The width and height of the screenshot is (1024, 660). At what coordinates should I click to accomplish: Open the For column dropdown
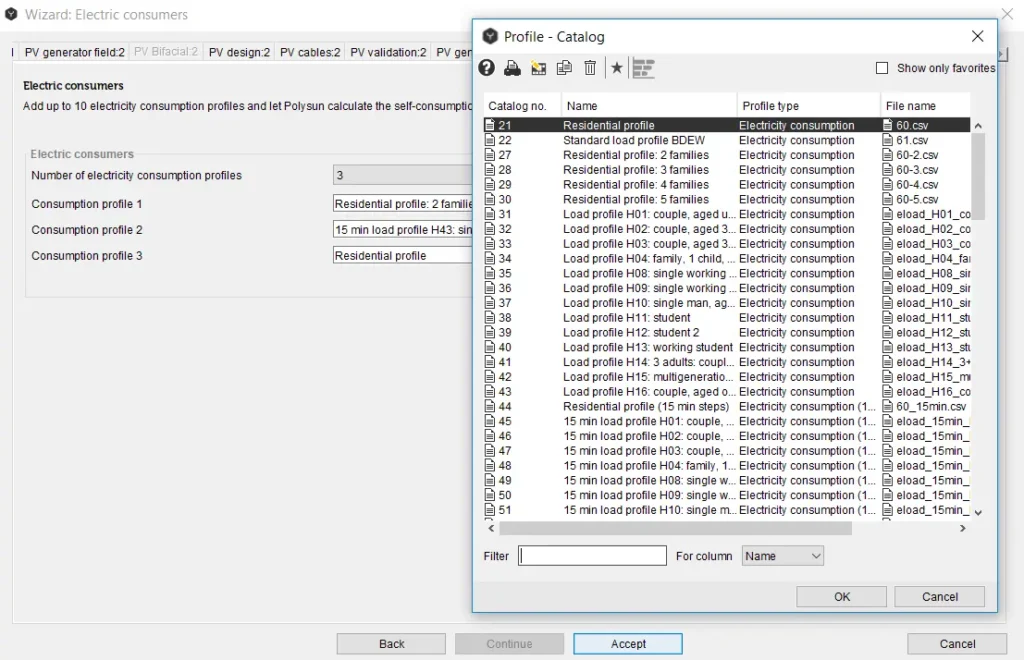click(x=782, y=556)
